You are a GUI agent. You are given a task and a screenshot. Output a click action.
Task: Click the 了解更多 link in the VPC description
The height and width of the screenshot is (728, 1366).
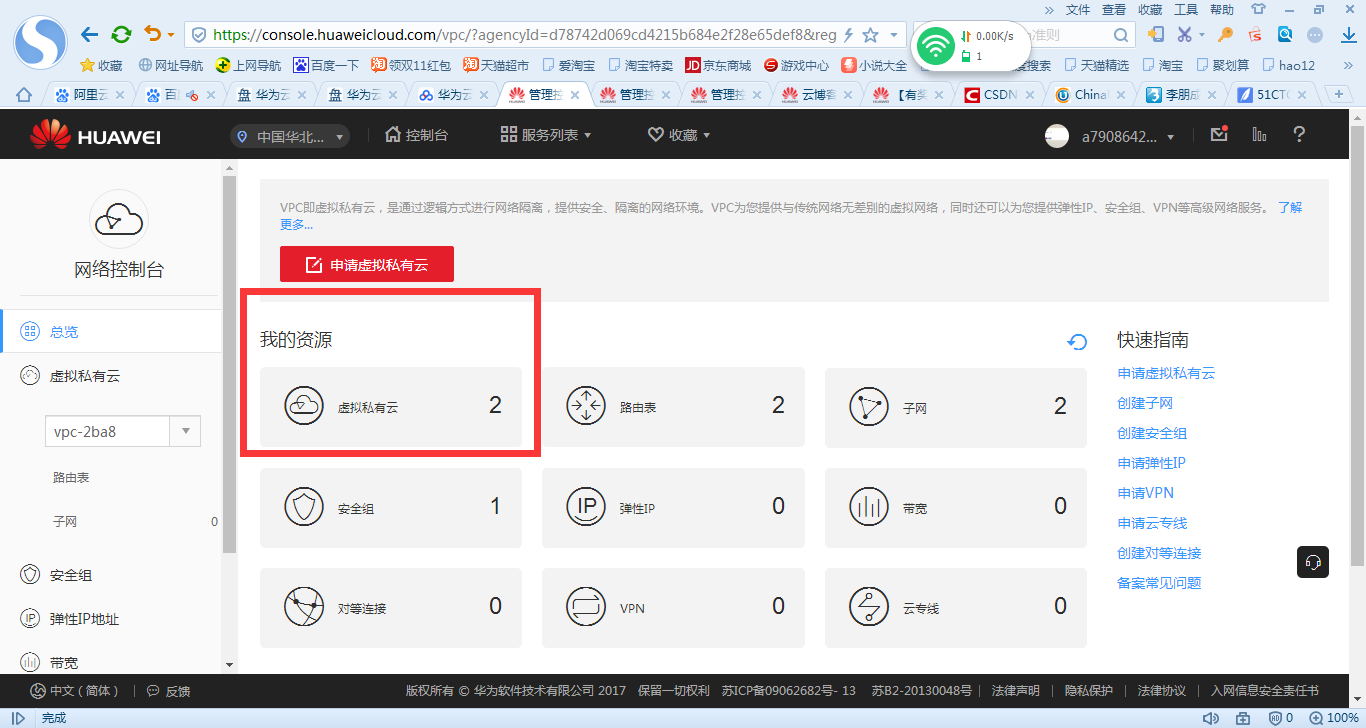tap(1290, 208)
